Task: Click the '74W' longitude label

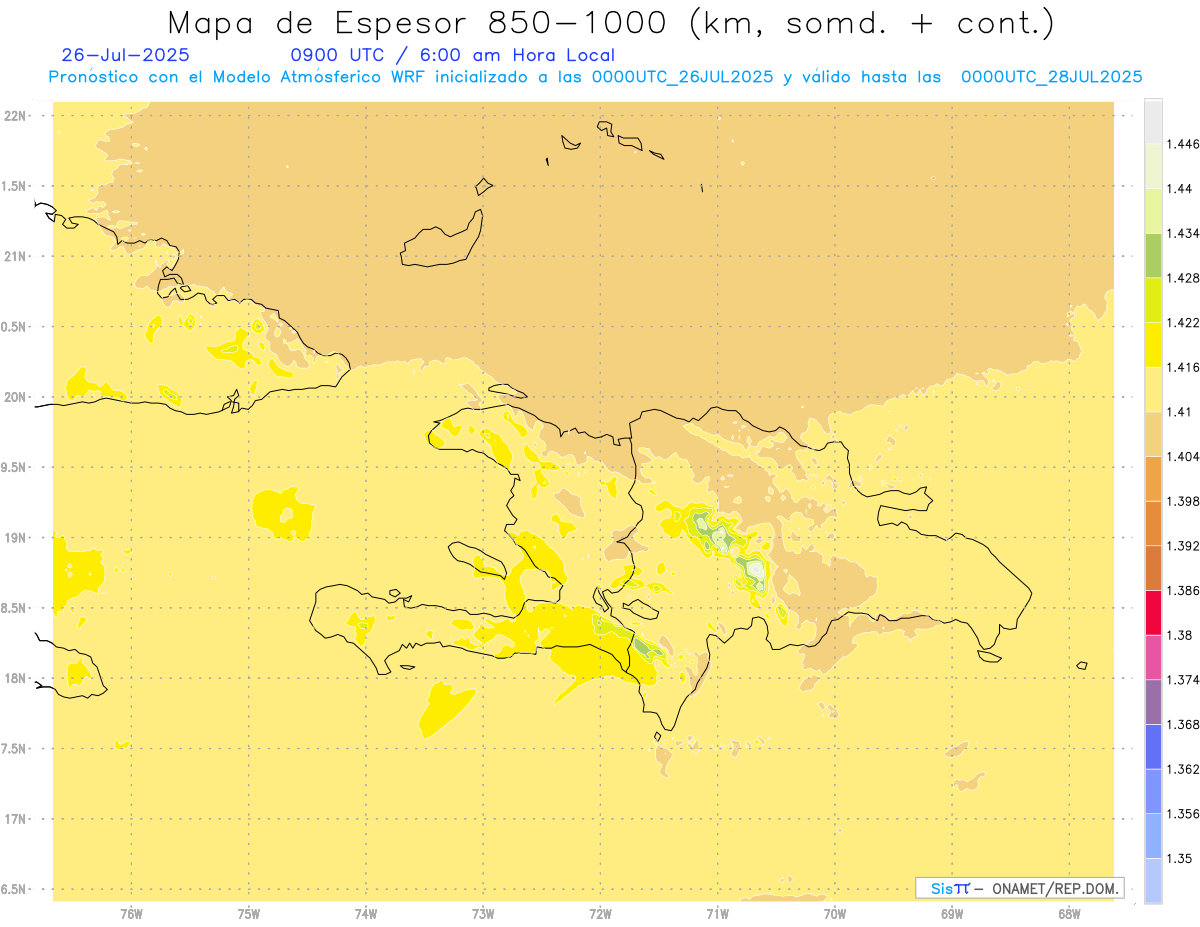Action: click(366, 914)
